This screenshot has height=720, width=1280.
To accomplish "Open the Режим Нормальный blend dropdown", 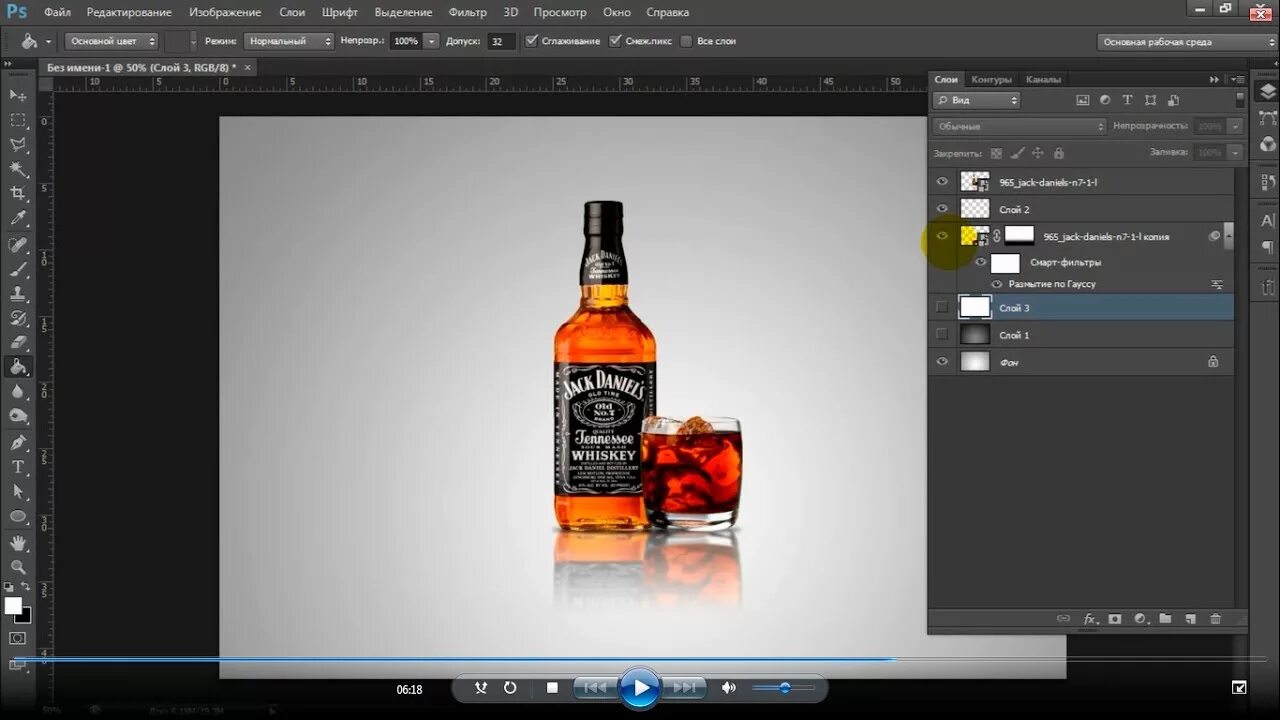I will click(288, 41).
